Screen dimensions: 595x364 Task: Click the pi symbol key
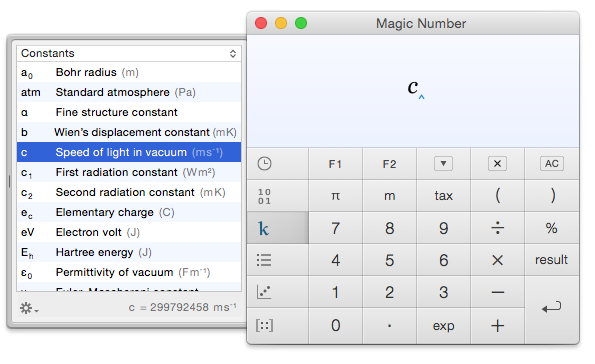335,196
